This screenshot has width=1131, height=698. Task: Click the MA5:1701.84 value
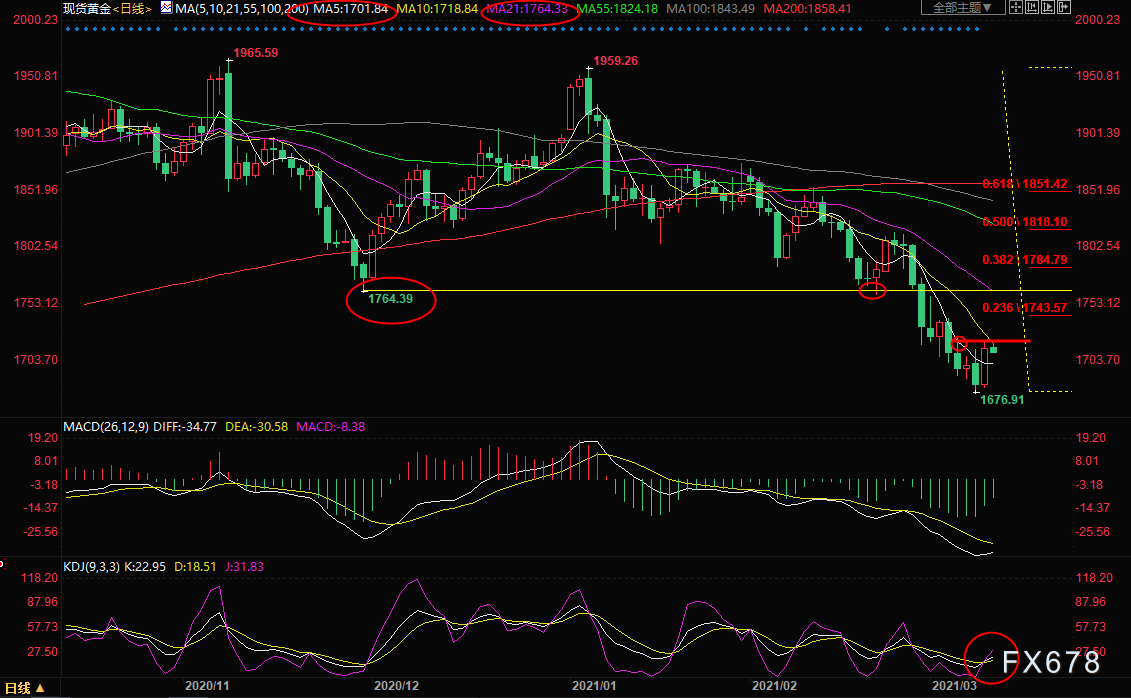(x=350, y=9)
